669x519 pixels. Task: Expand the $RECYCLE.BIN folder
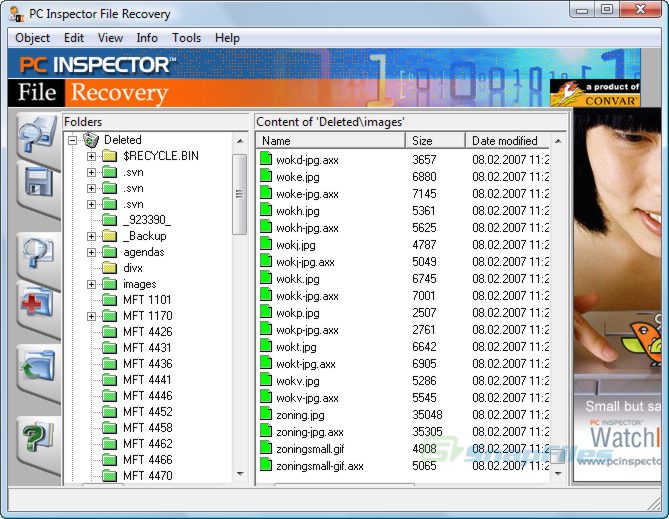tap(91, 156)
